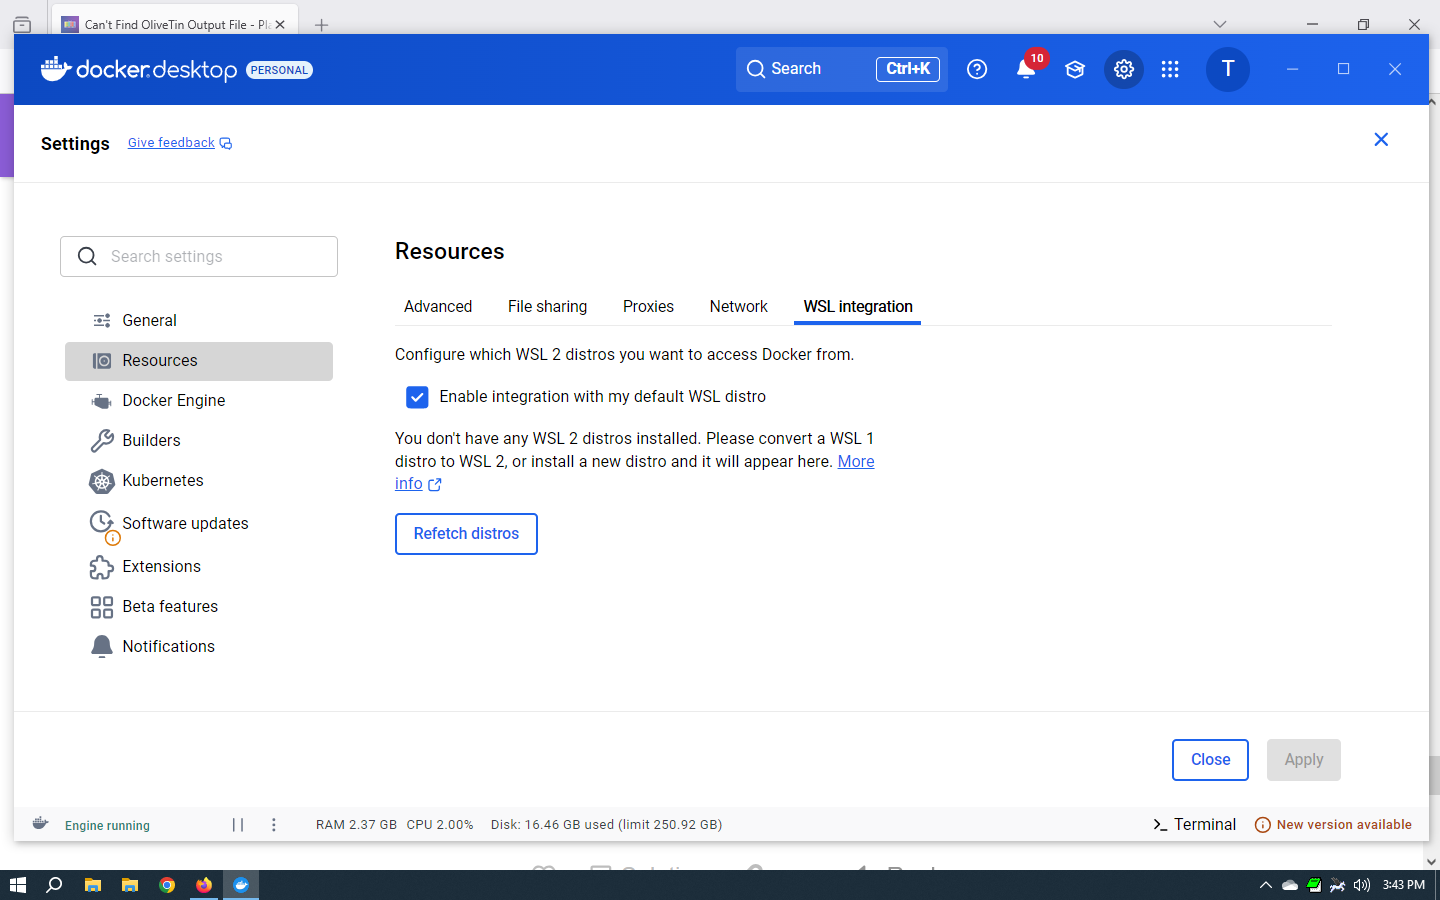The height and width of the screenshot is (900, 1440).
Task: Click the Learning center graduation cap icon
Action: (1075, 69)
